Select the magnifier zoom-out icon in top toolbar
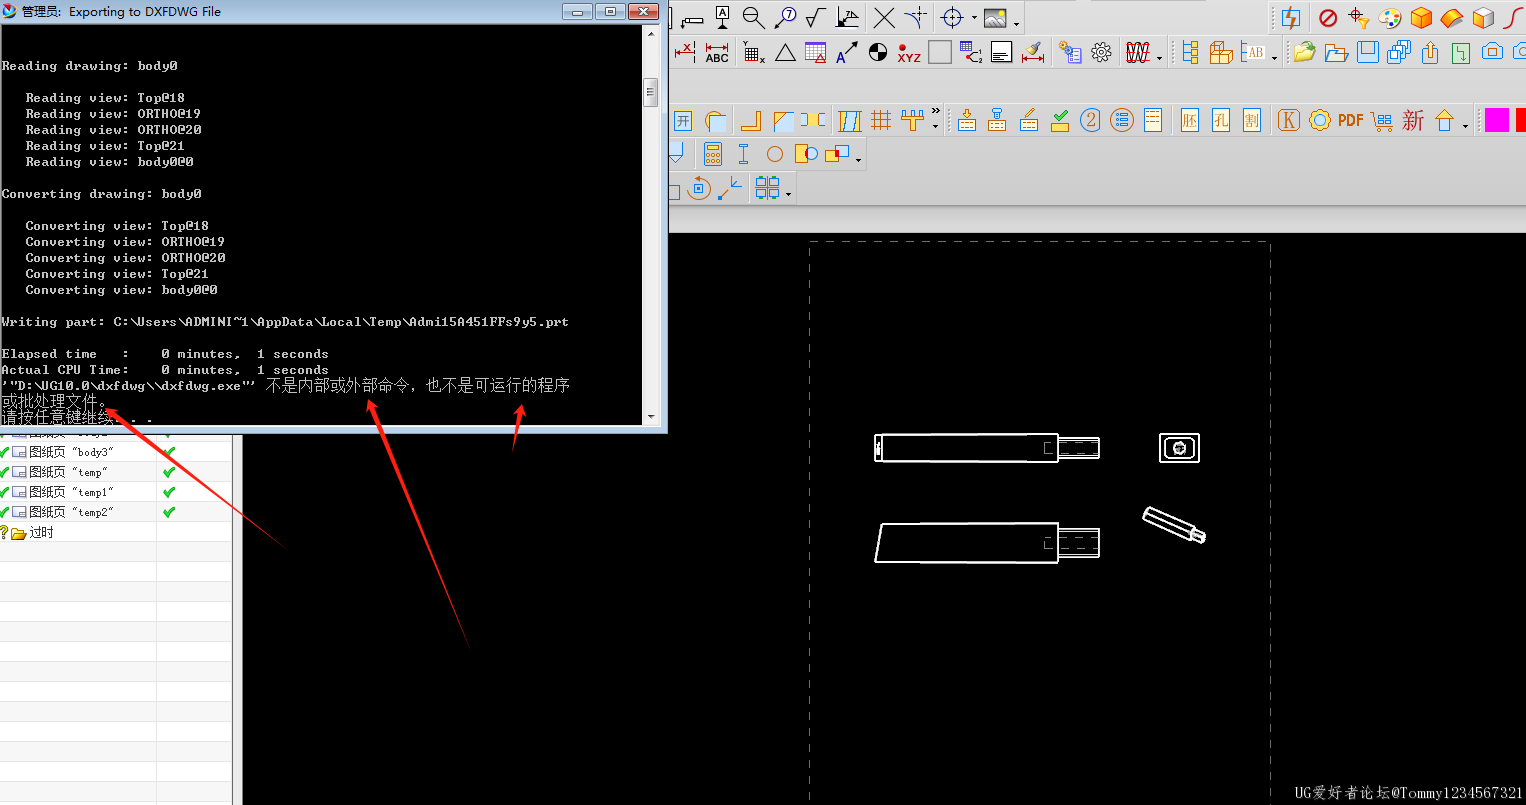Viewport: 1526px width, 805px height. [753, 18]
